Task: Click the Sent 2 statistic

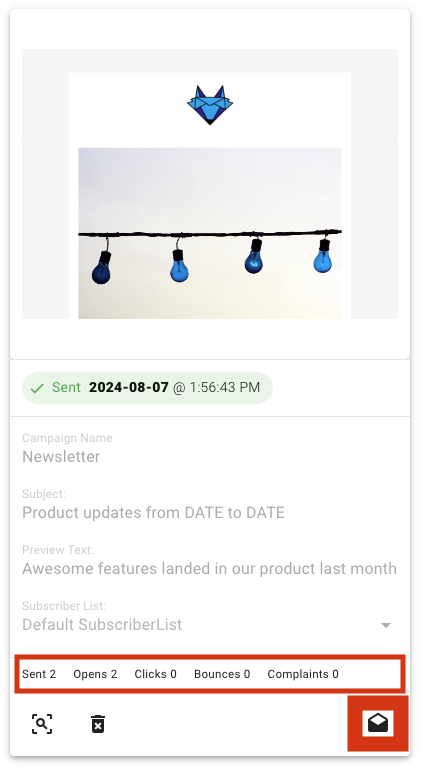Action: point(39,674)
